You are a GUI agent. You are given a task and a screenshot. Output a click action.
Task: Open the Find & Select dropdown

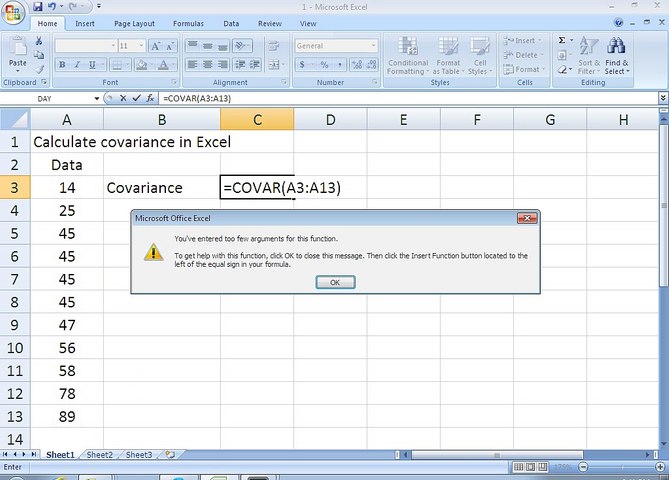pyautogui.click(x=617, y=56)
